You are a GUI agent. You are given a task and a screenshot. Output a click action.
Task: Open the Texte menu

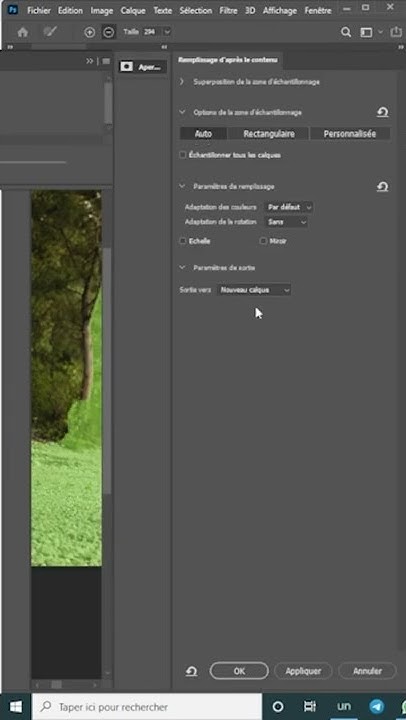pos(162,10)
